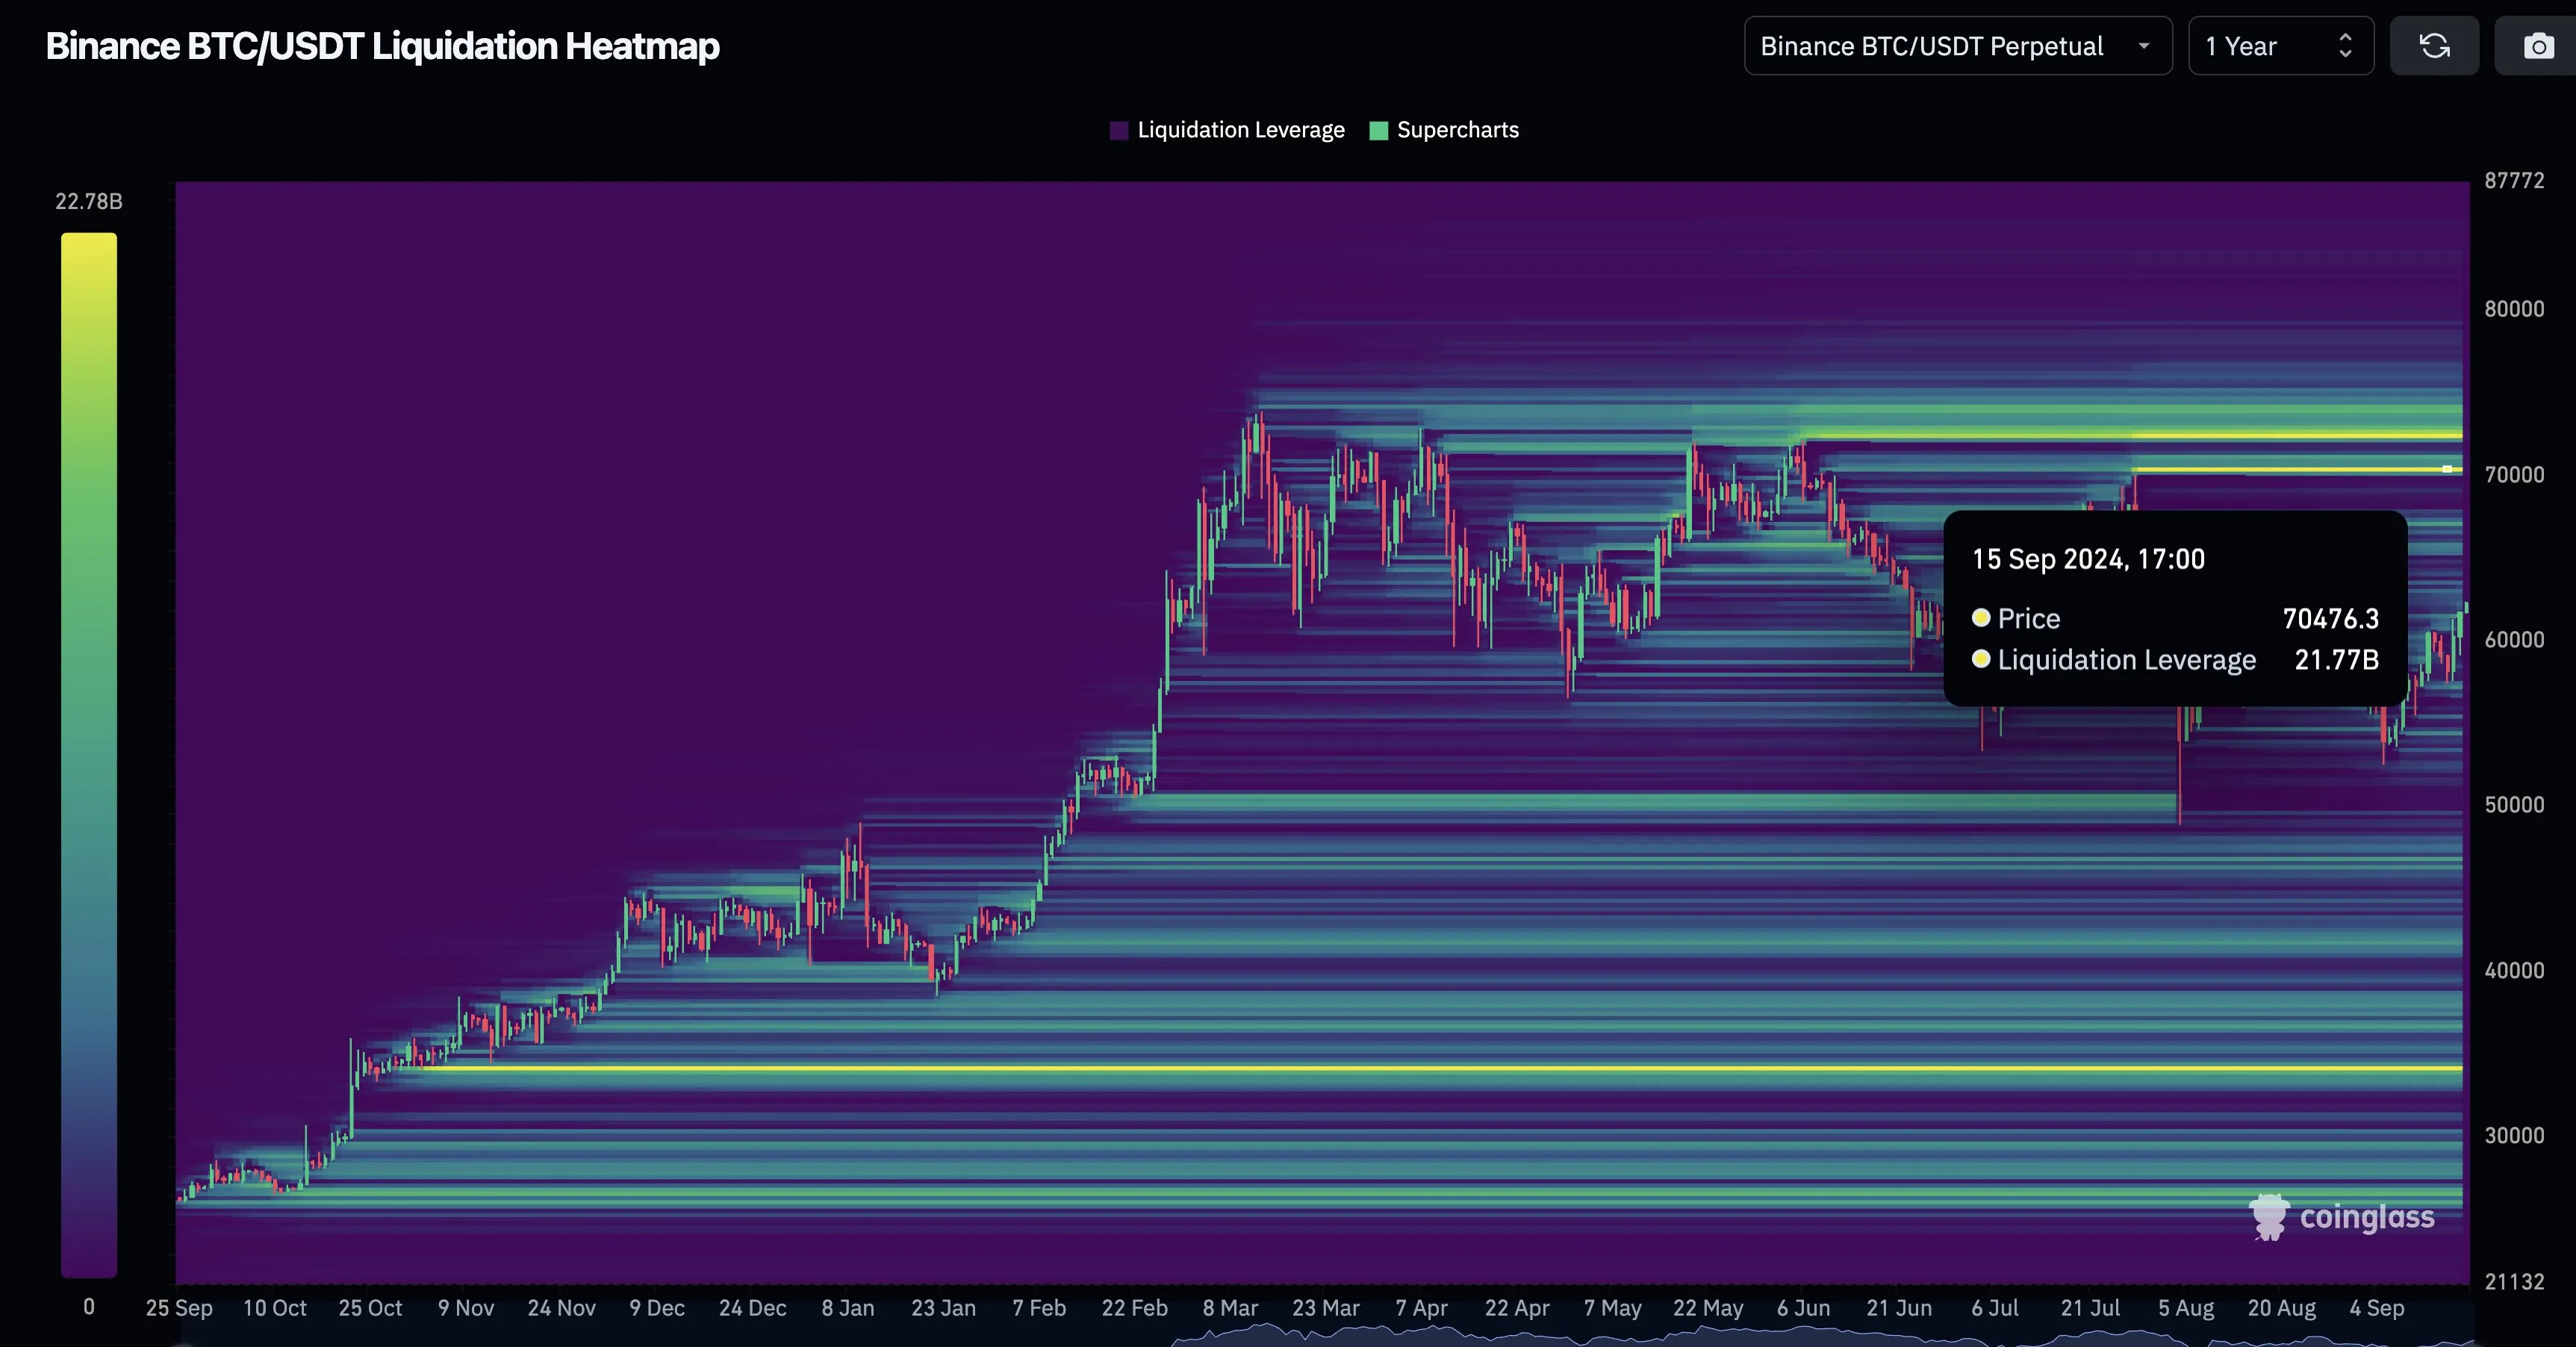Click the 8 Mar date axis label
Image resolution: width=2576 pixels, height=1347 pixels.
(1230, 1308)
